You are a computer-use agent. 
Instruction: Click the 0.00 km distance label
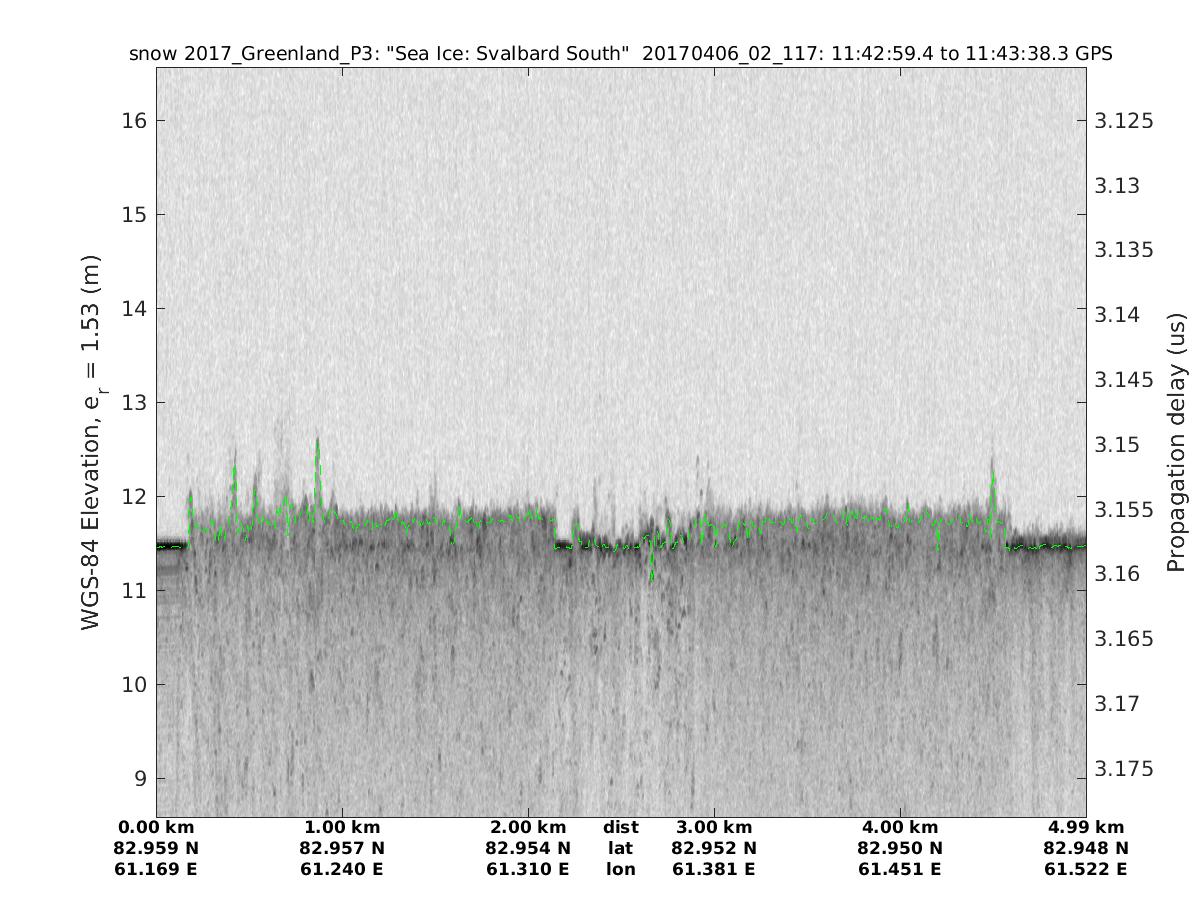click(157, 827)
